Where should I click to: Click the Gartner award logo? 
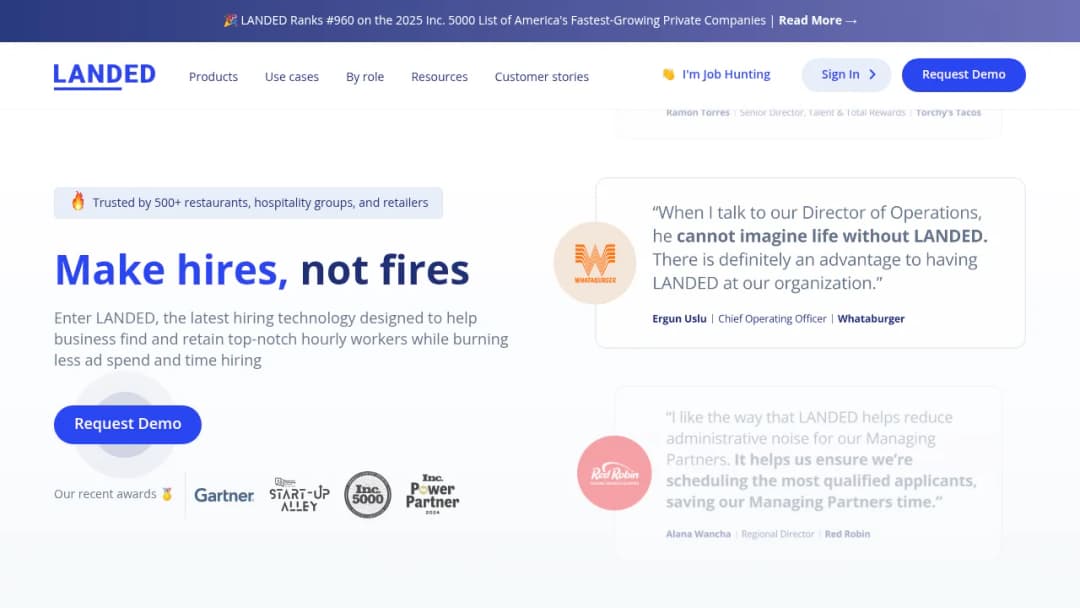[224, 495]
